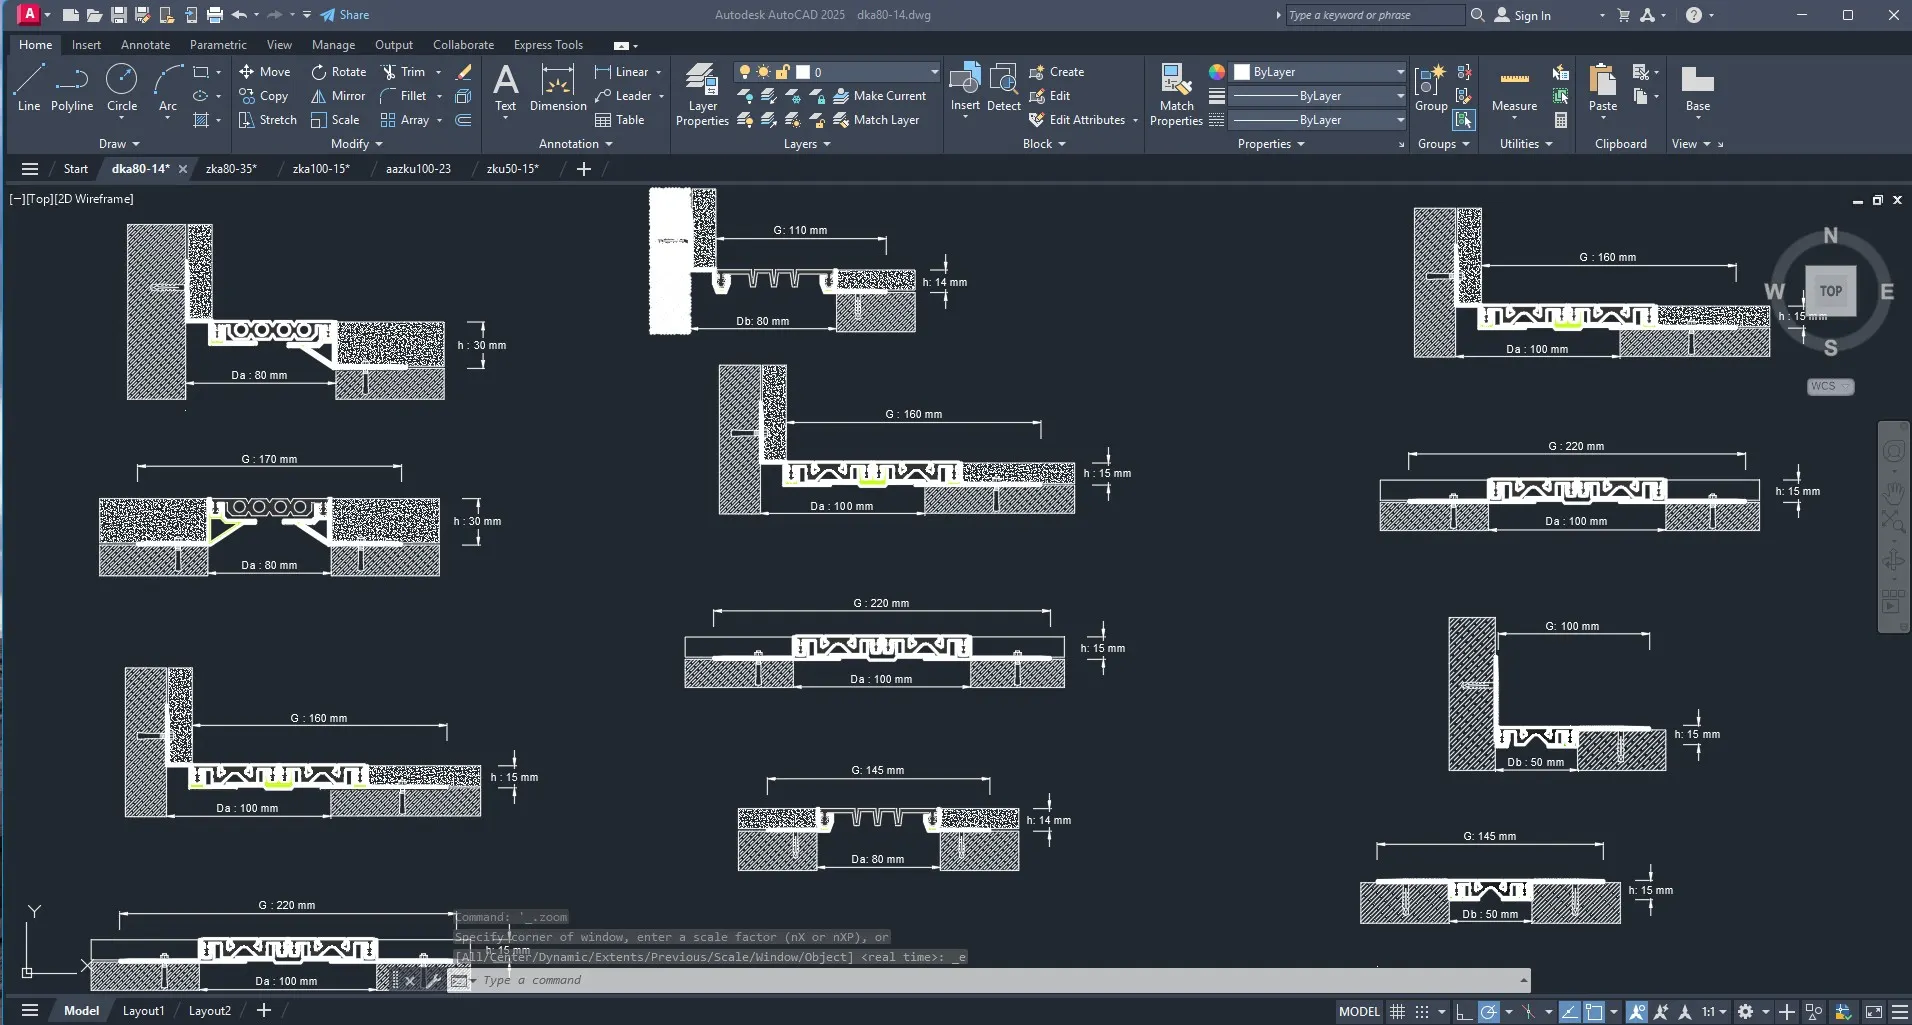Expand the Draw panel
The image size is (1912, 1025).
pos(119,144)
